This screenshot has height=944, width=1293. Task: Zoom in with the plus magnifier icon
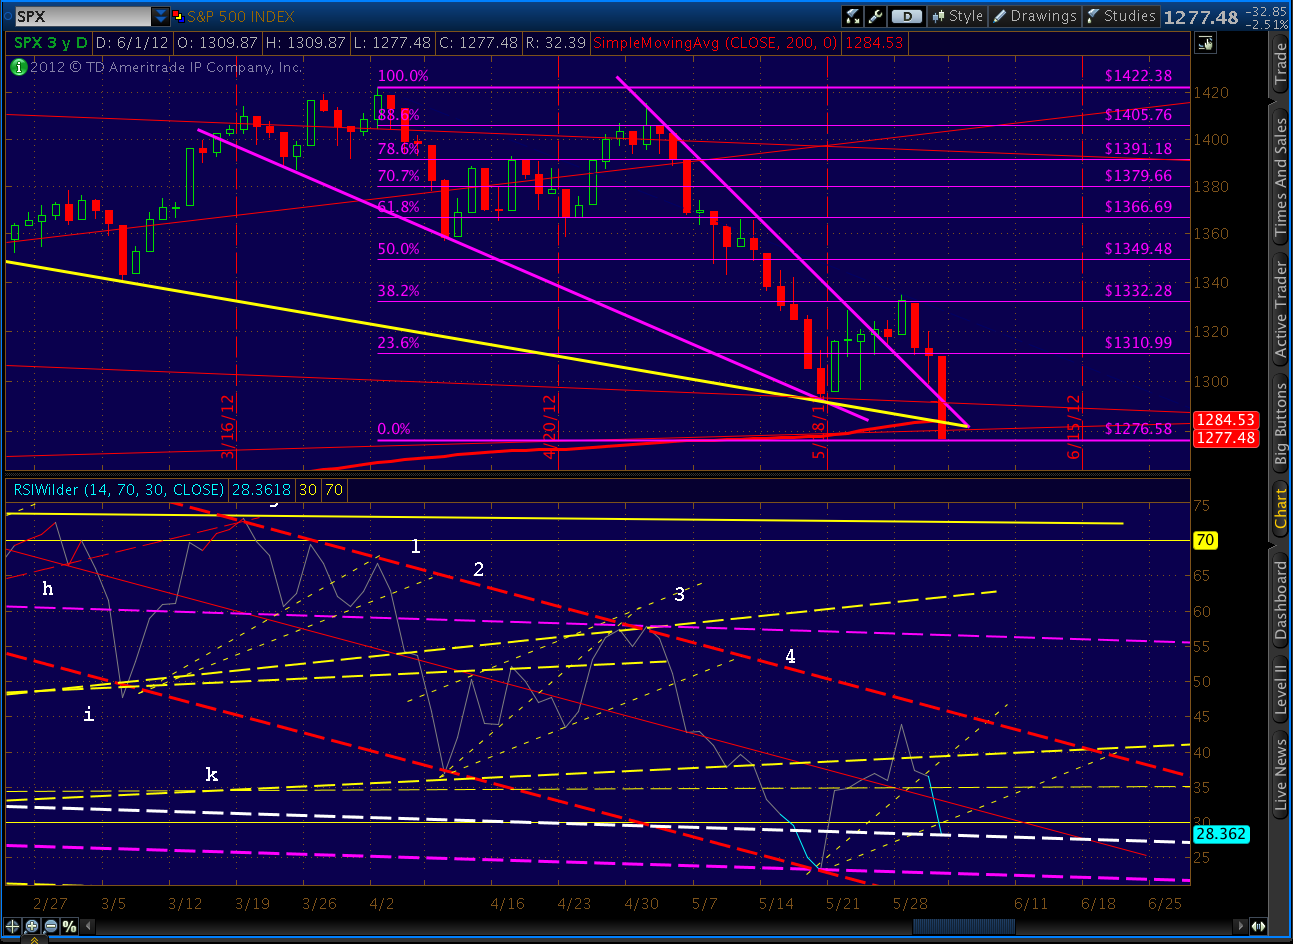31,927
